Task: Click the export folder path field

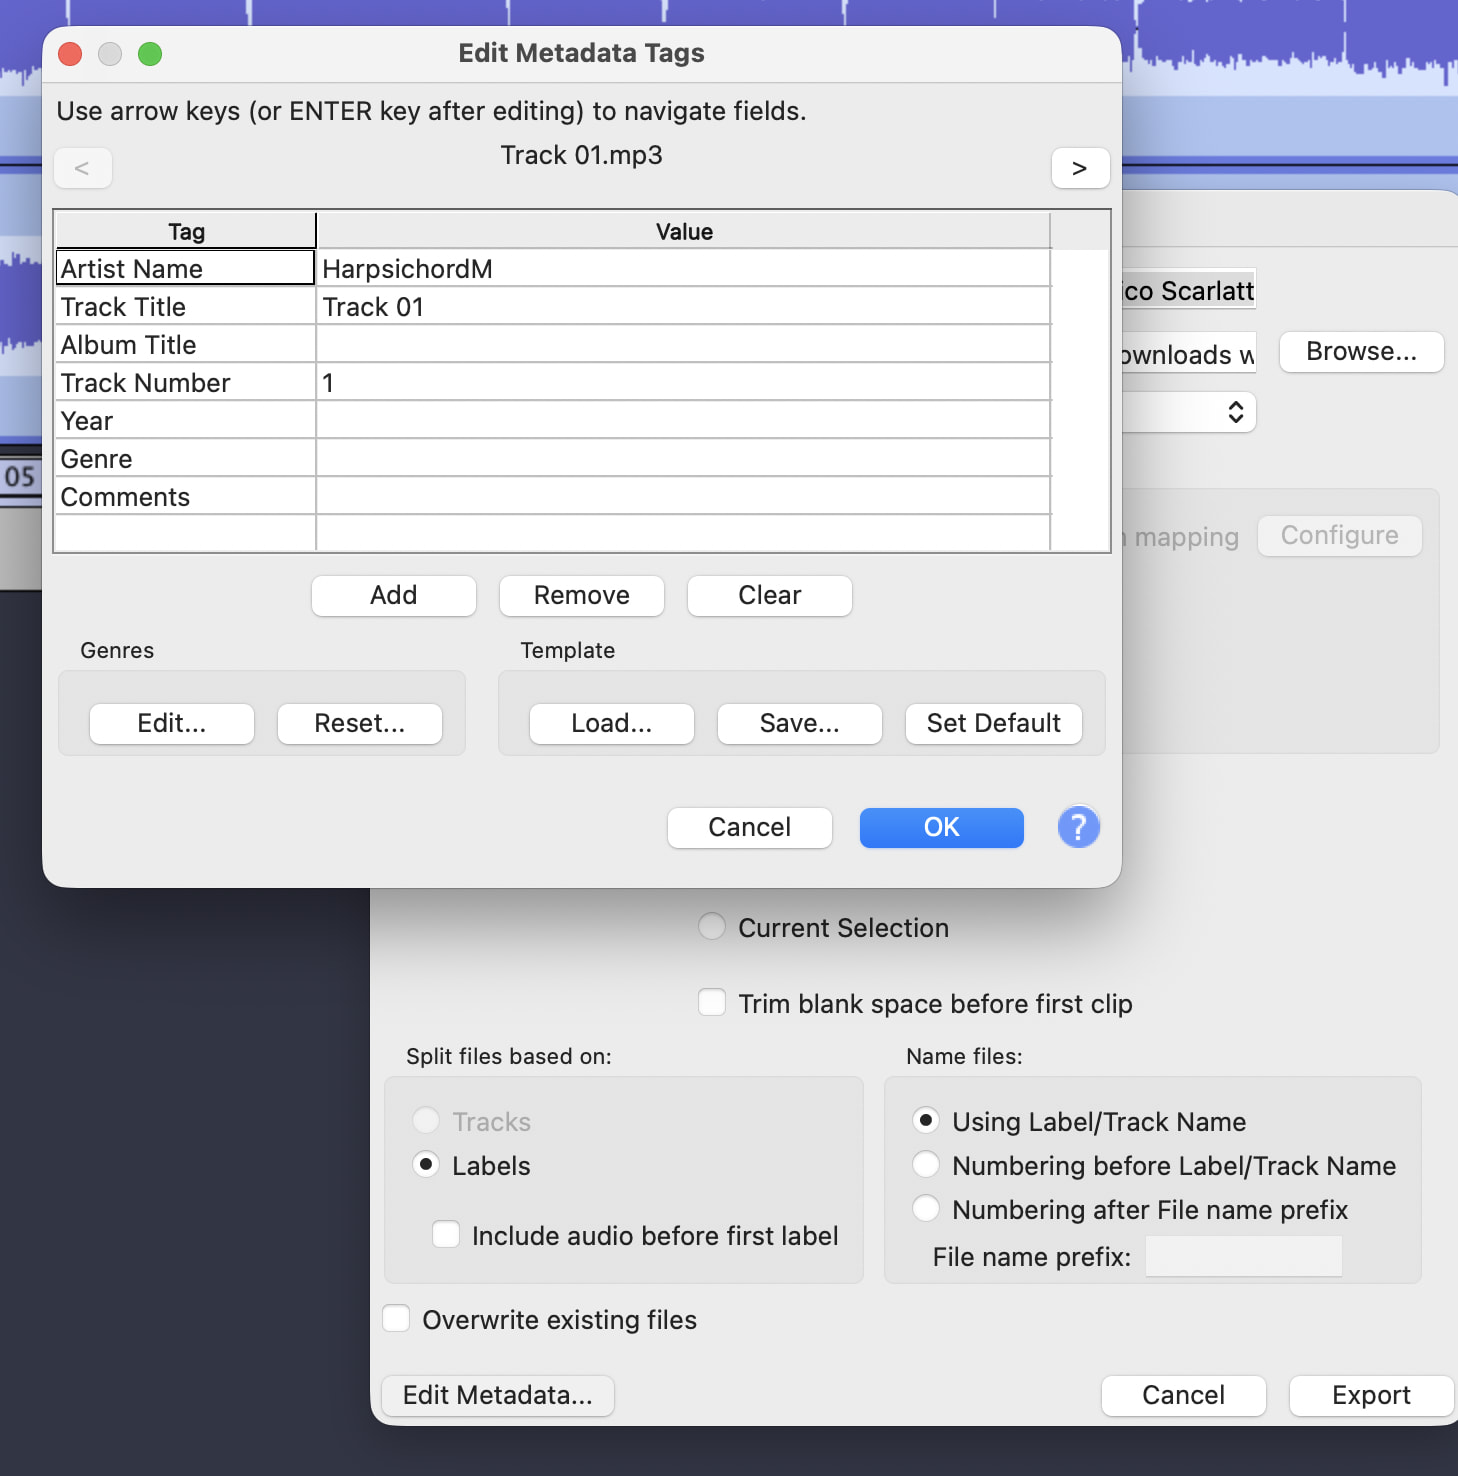Action: pyautogui.click(x=1189, y=354)
